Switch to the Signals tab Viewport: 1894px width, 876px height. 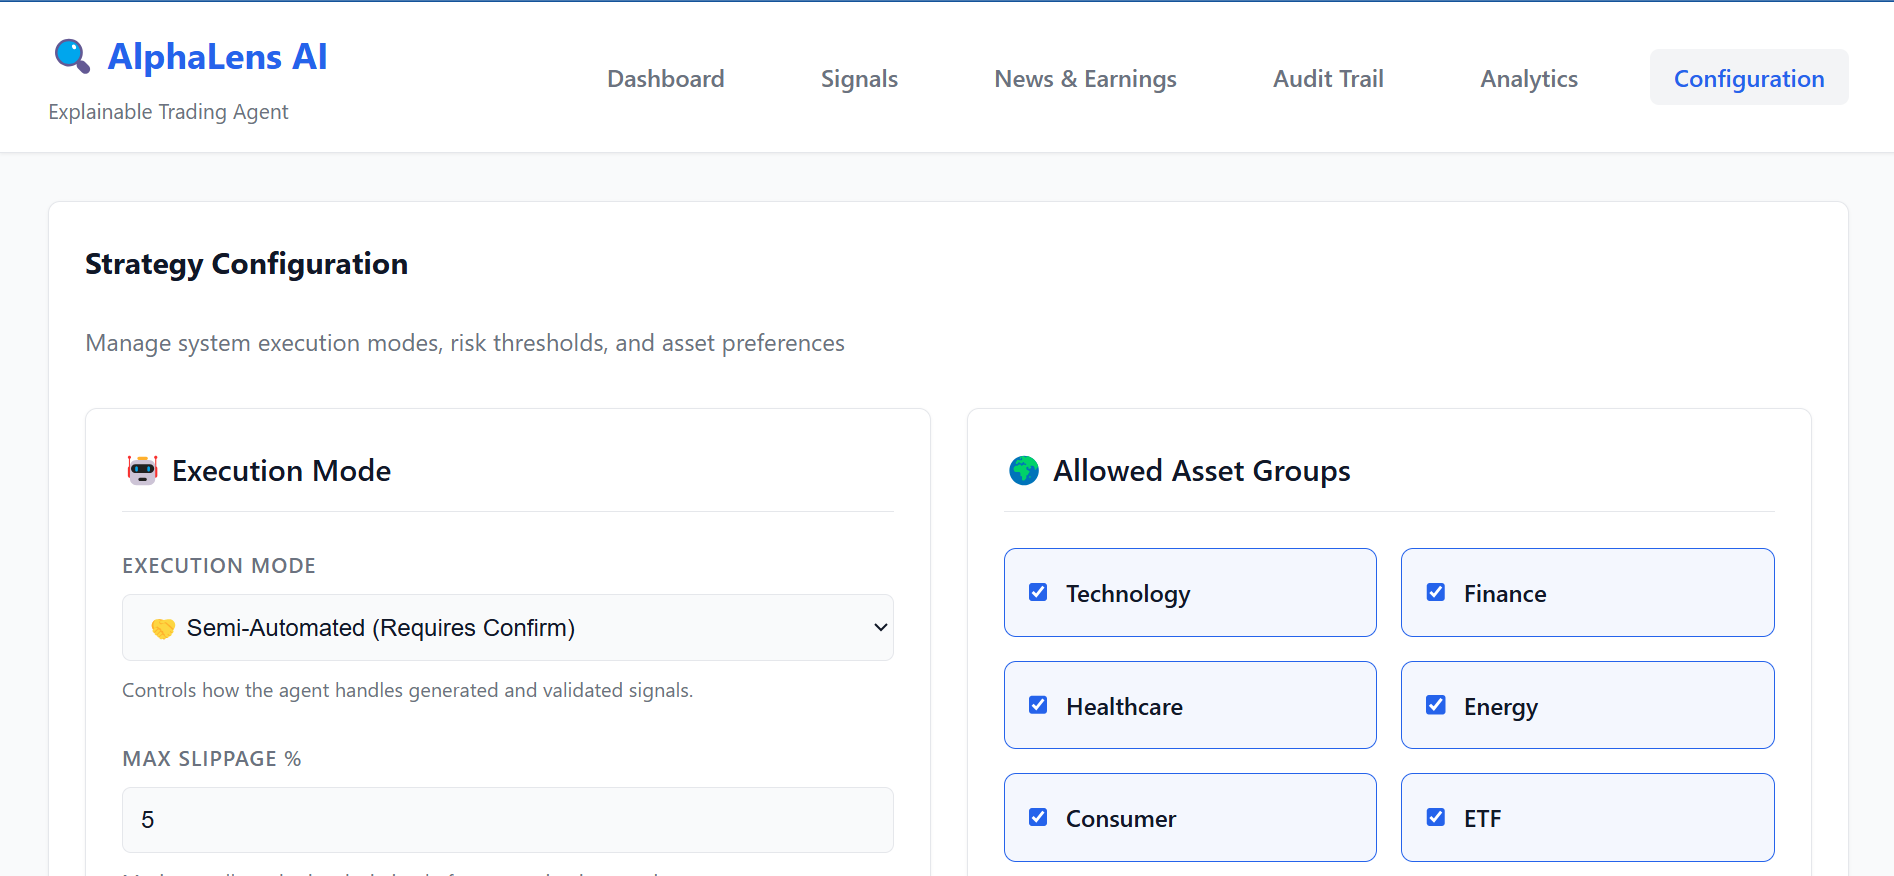[x=859, y=79]
